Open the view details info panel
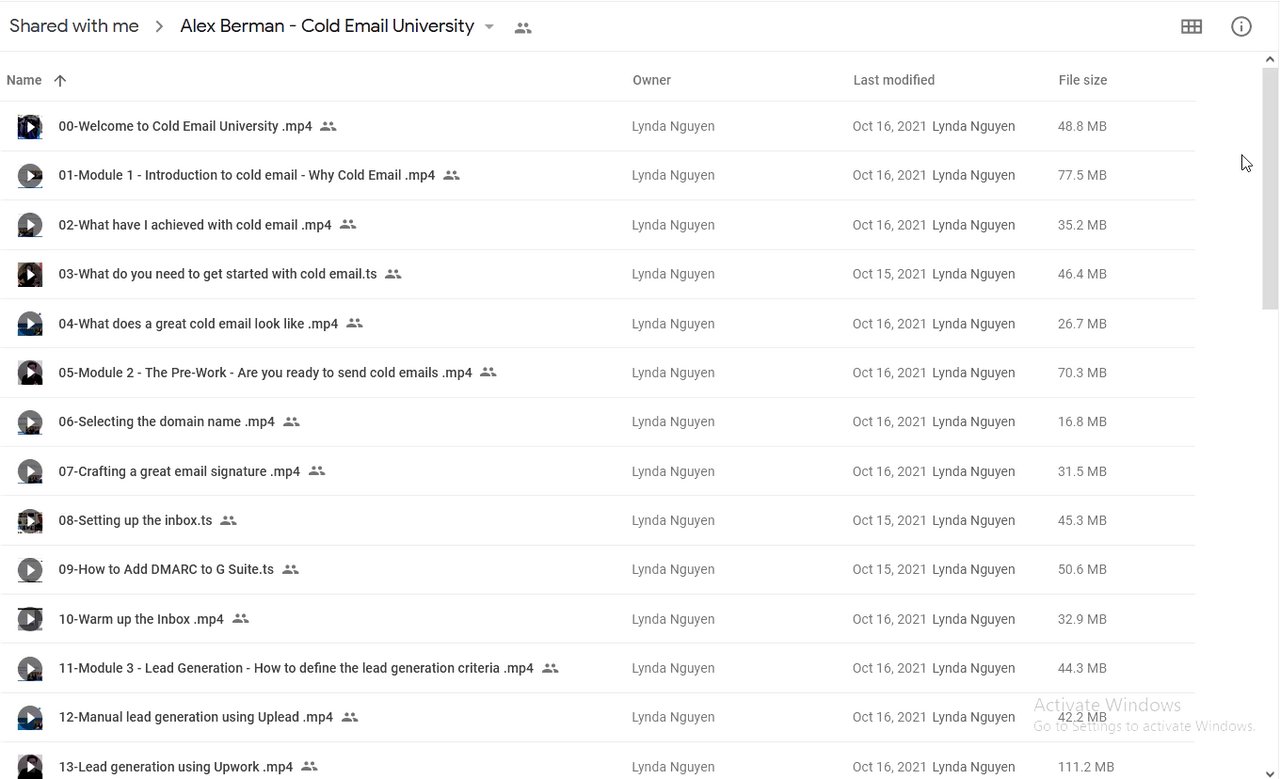This screenshot has height=779, width=1280. tap(1241, 27)
